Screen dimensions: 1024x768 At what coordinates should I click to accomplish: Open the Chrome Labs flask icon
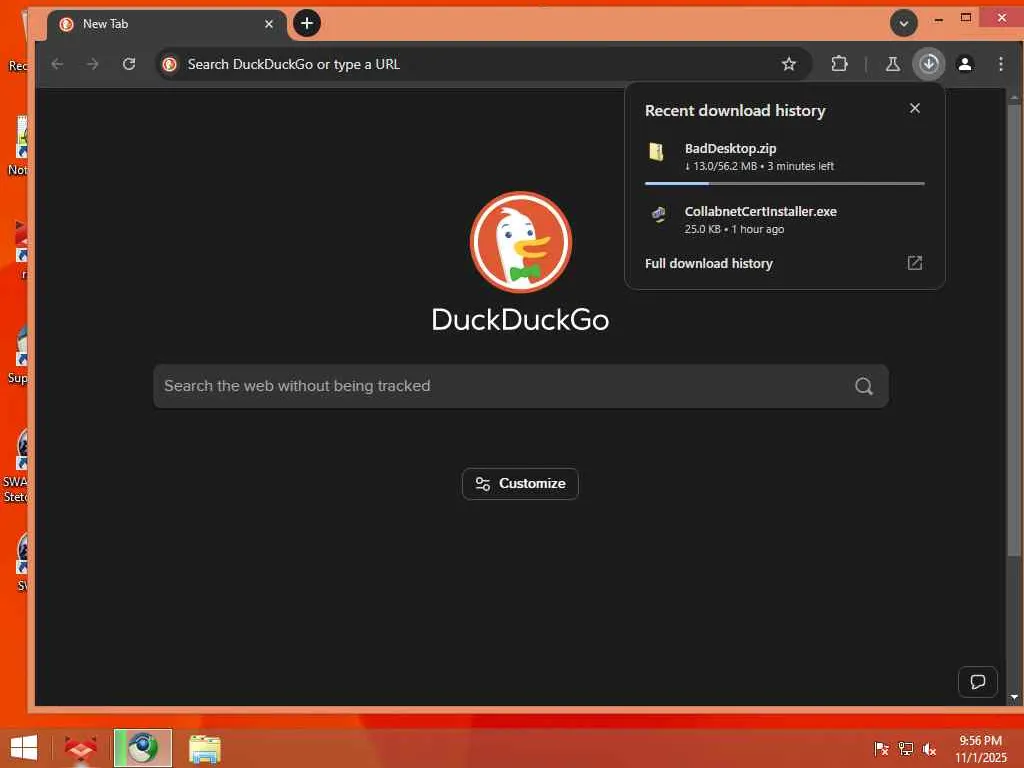coord(892,64)
